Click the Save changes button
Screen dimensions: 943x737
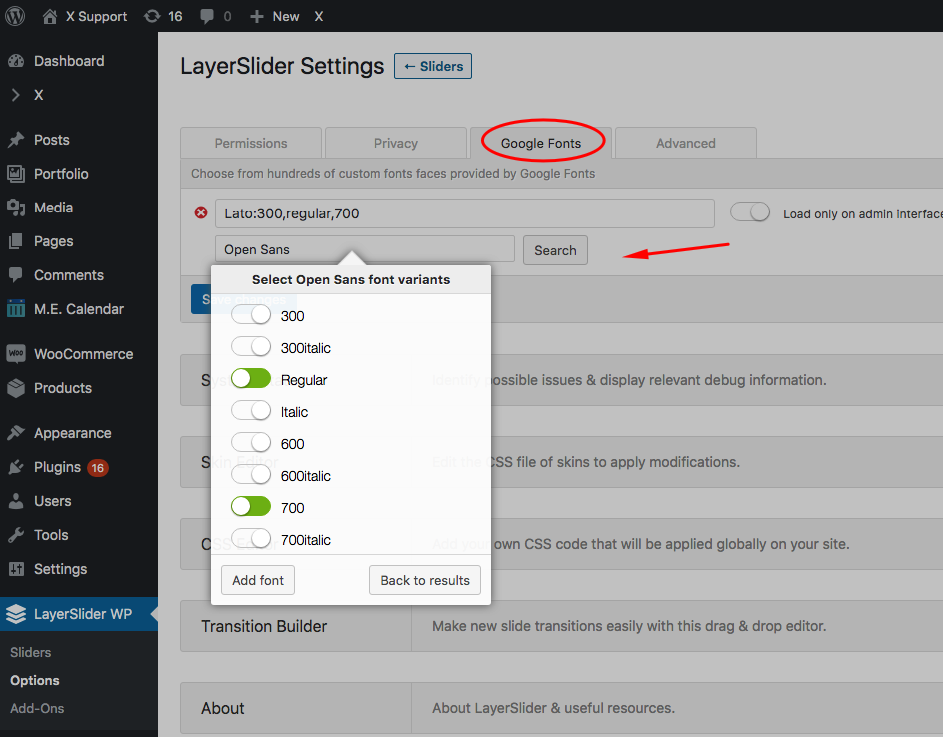pos(244,299)
